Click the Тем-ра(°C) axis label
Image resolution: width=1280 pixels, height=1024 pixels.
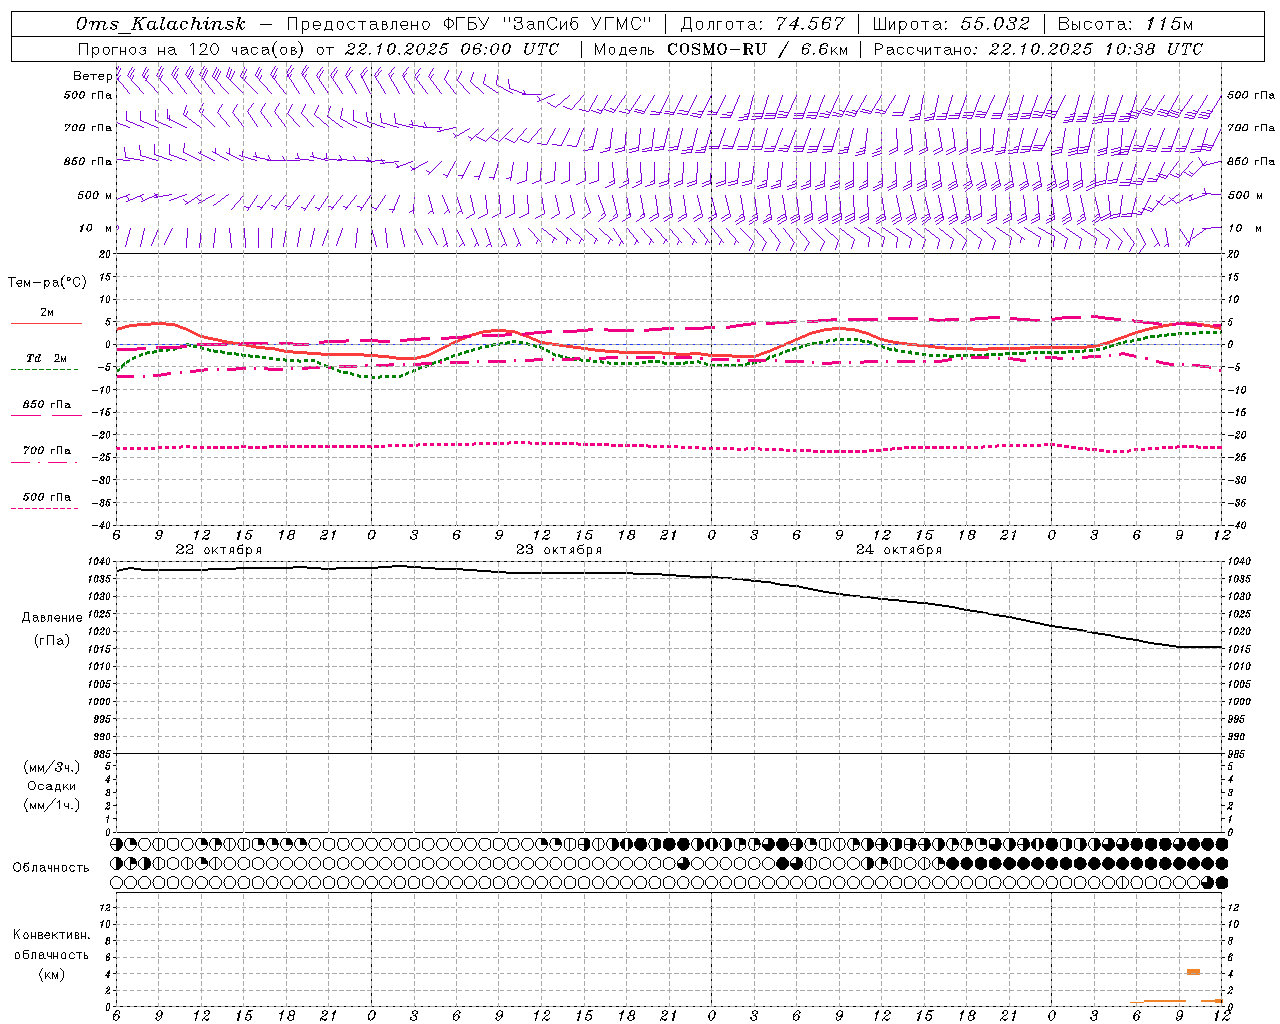click(x=47, y=283)
